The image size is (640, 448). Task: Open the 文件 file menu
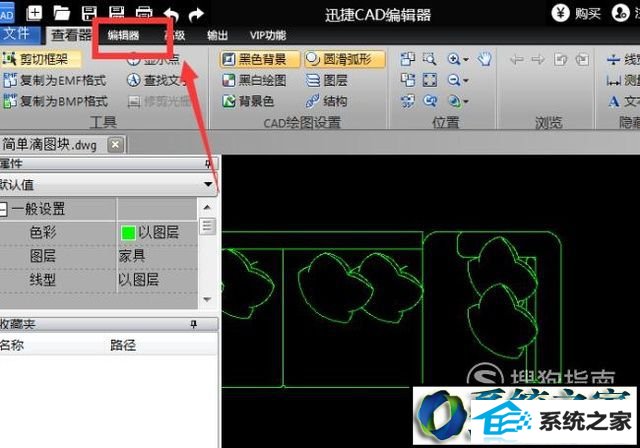(x=20, y=34)
